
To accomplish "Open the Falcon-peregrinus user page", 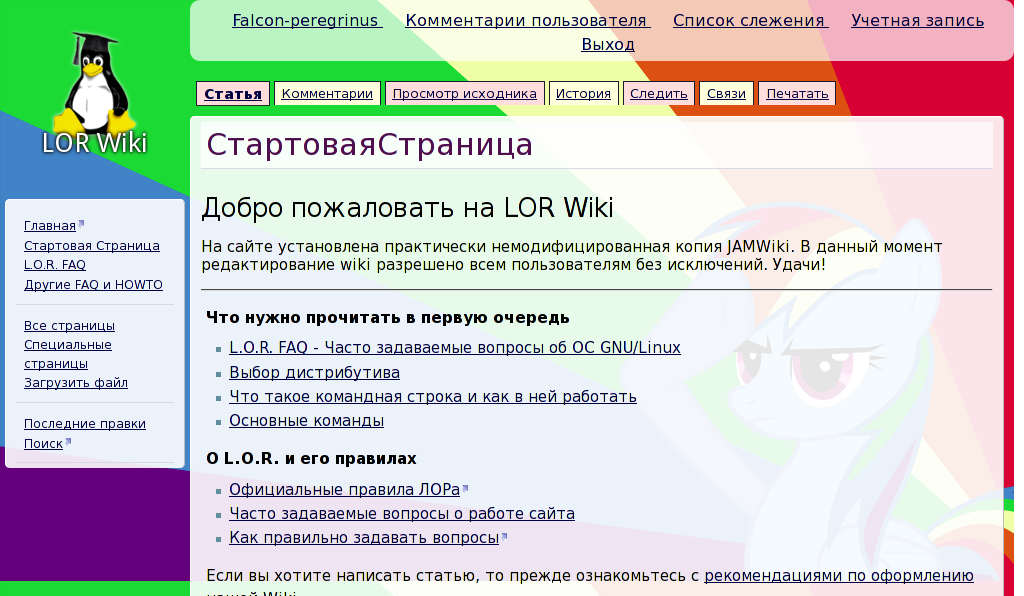I will pyautogui.click(x=306, y=19).
